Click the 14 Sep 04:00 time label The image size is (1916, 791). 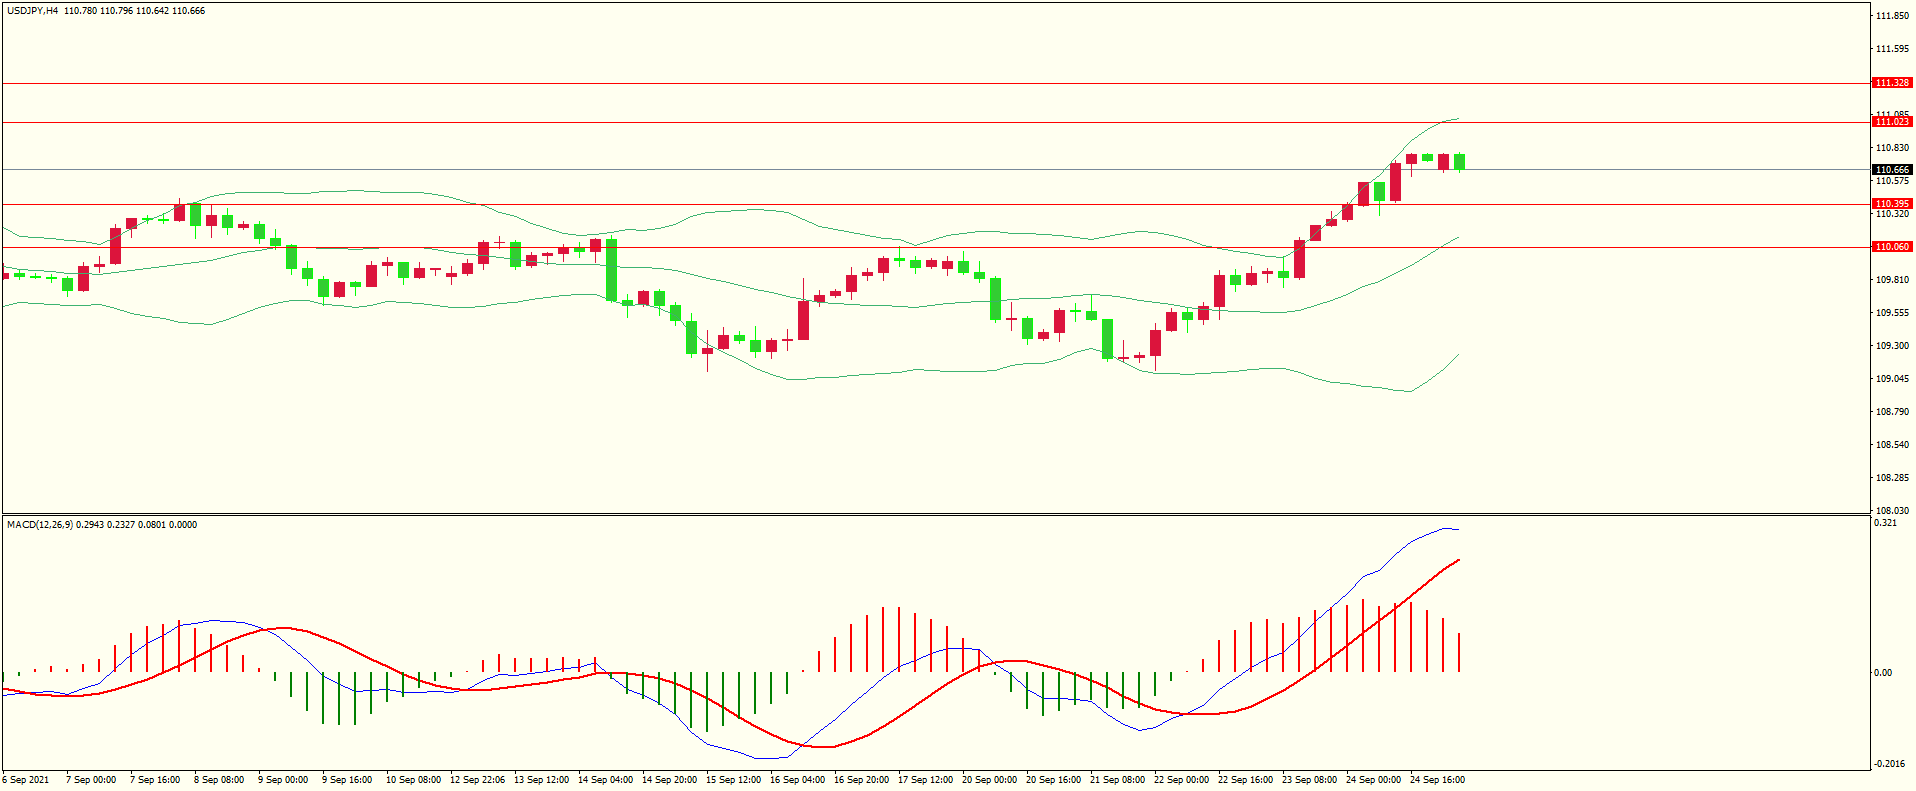(x=605, y=780)
